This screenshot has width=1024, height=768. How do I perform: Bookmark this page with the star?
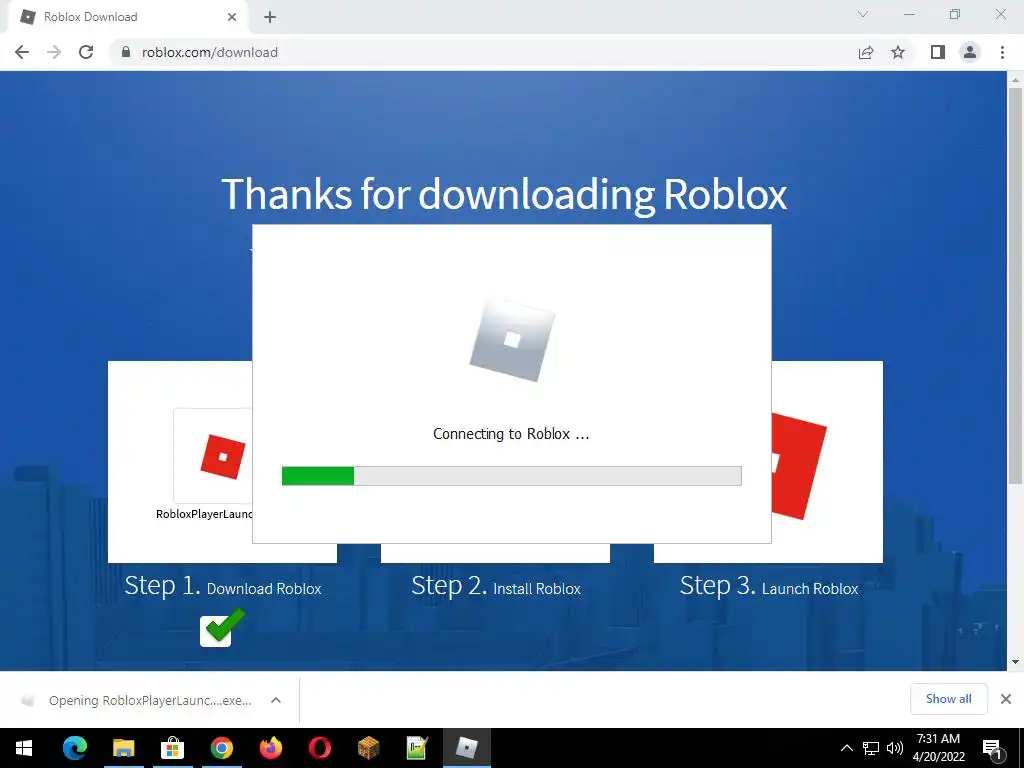(898, 52)
